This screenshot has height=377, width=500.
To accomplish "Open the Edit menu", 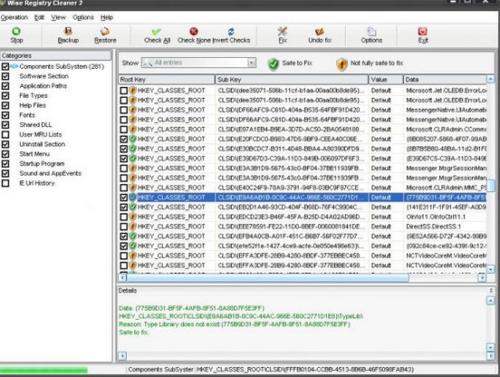I will 39,17.
